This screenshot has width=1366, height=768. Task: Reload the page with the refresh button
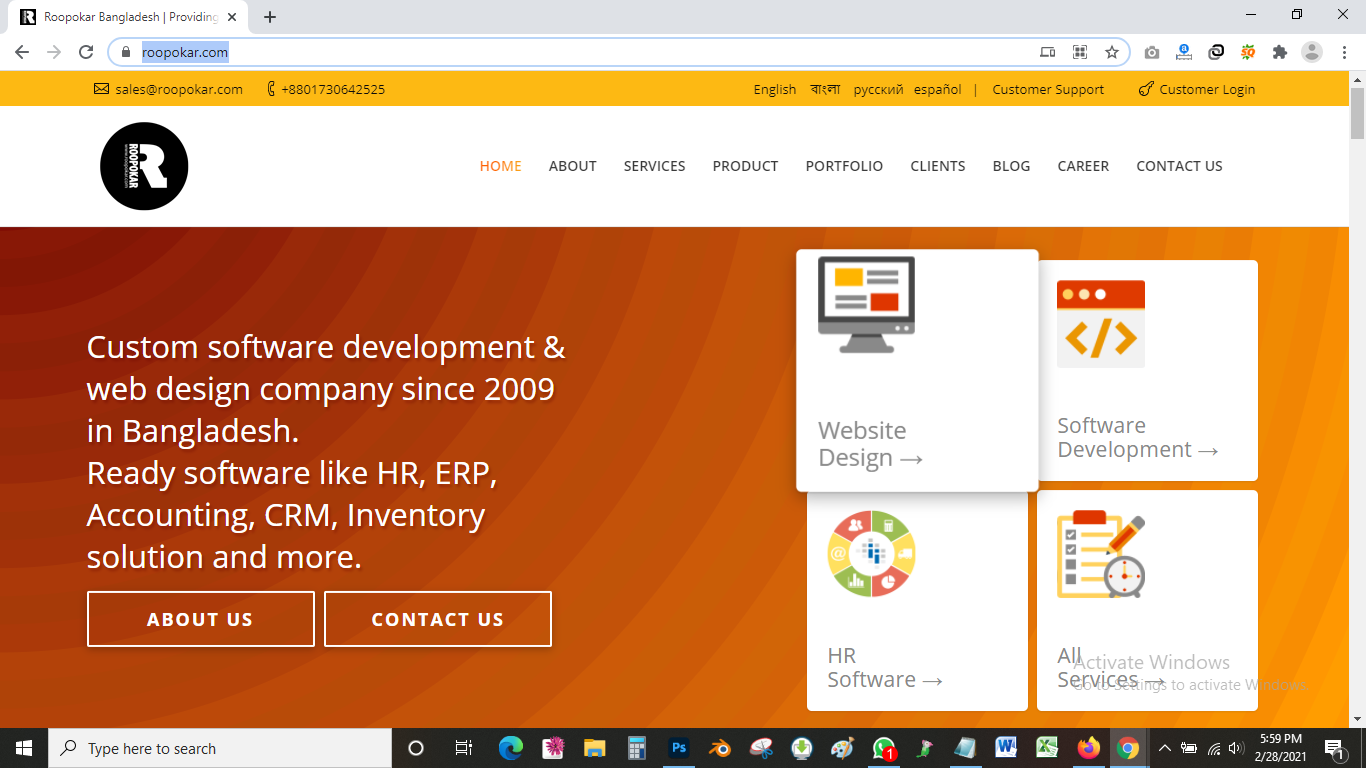[x=86, y=52]
